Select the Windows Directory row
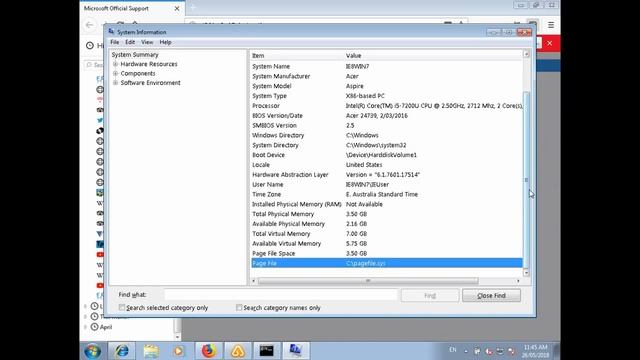640x360 pixels. pyautogui.click(x=387, y=135)
